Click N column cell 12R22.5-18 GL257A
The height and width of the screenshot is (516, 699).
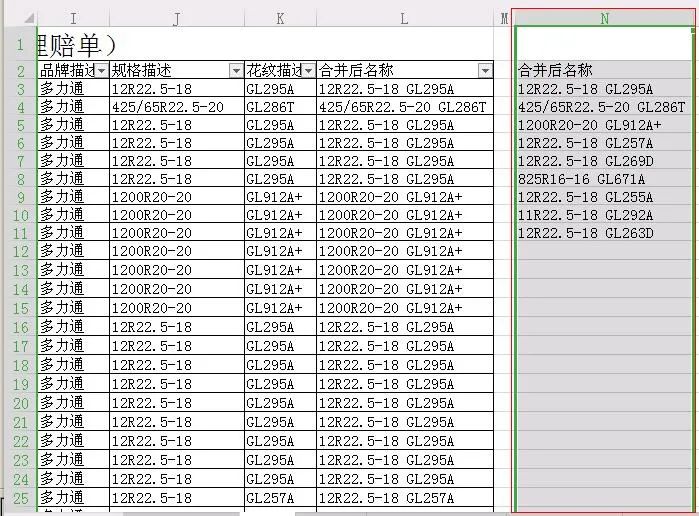point(604,143)
